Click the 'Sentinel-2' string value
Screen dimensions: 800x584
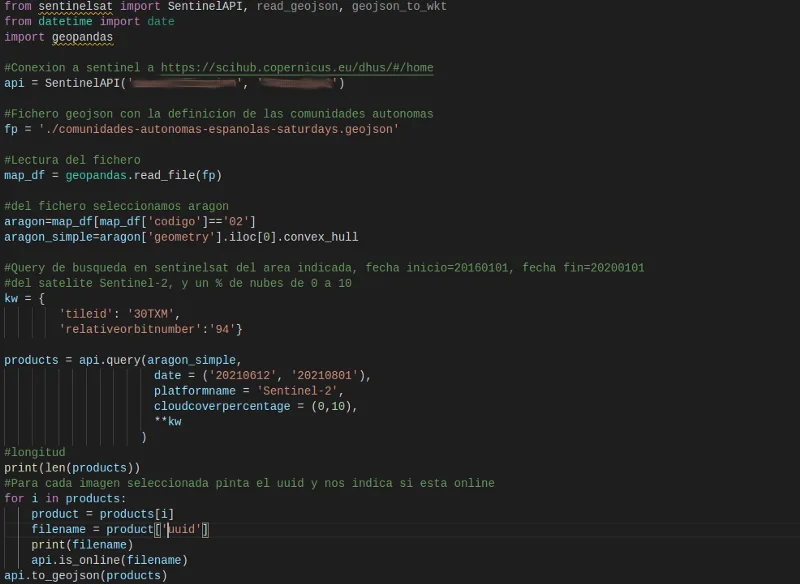coord(297,391)
